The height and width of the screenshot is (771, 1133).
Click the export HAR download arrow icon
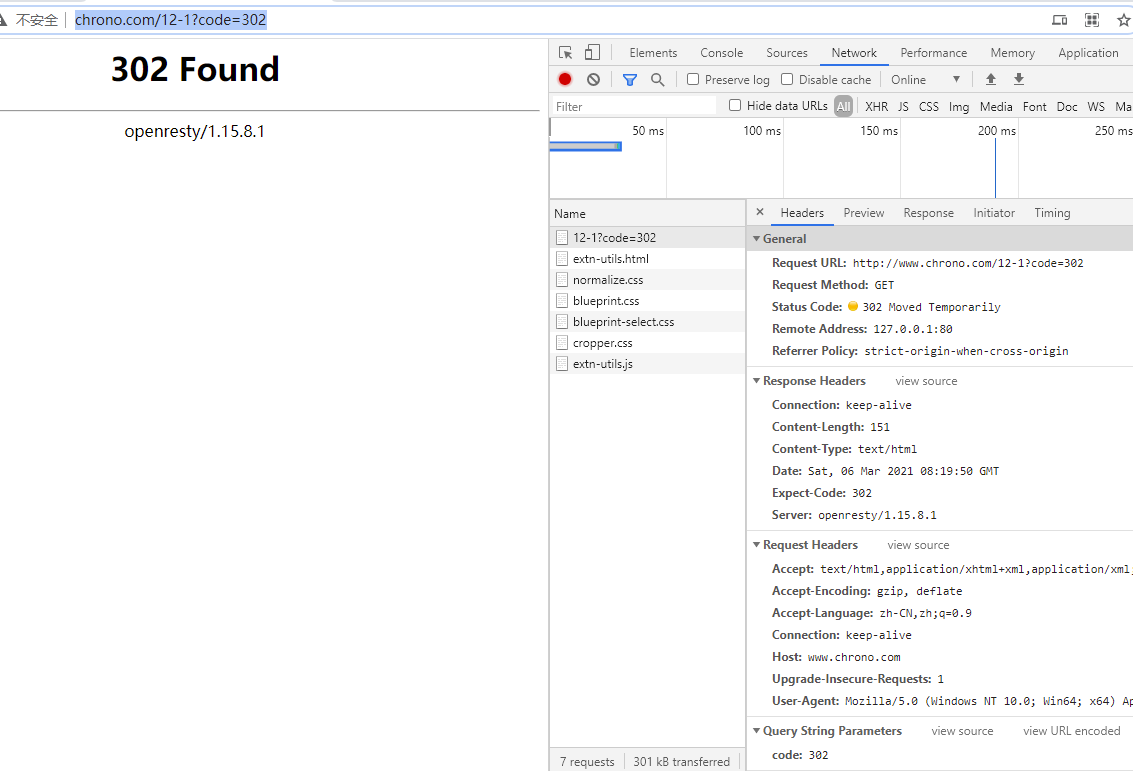point(1019,80)
